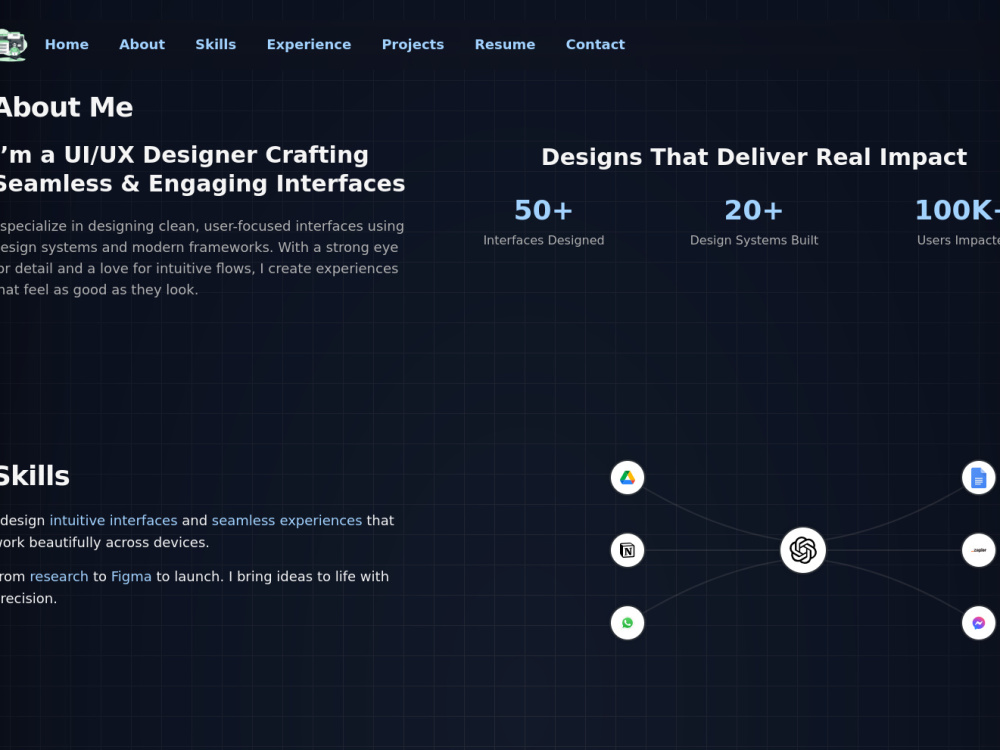Click the site logo icon
1000x750 pixels.
click(x=13, y=45)
